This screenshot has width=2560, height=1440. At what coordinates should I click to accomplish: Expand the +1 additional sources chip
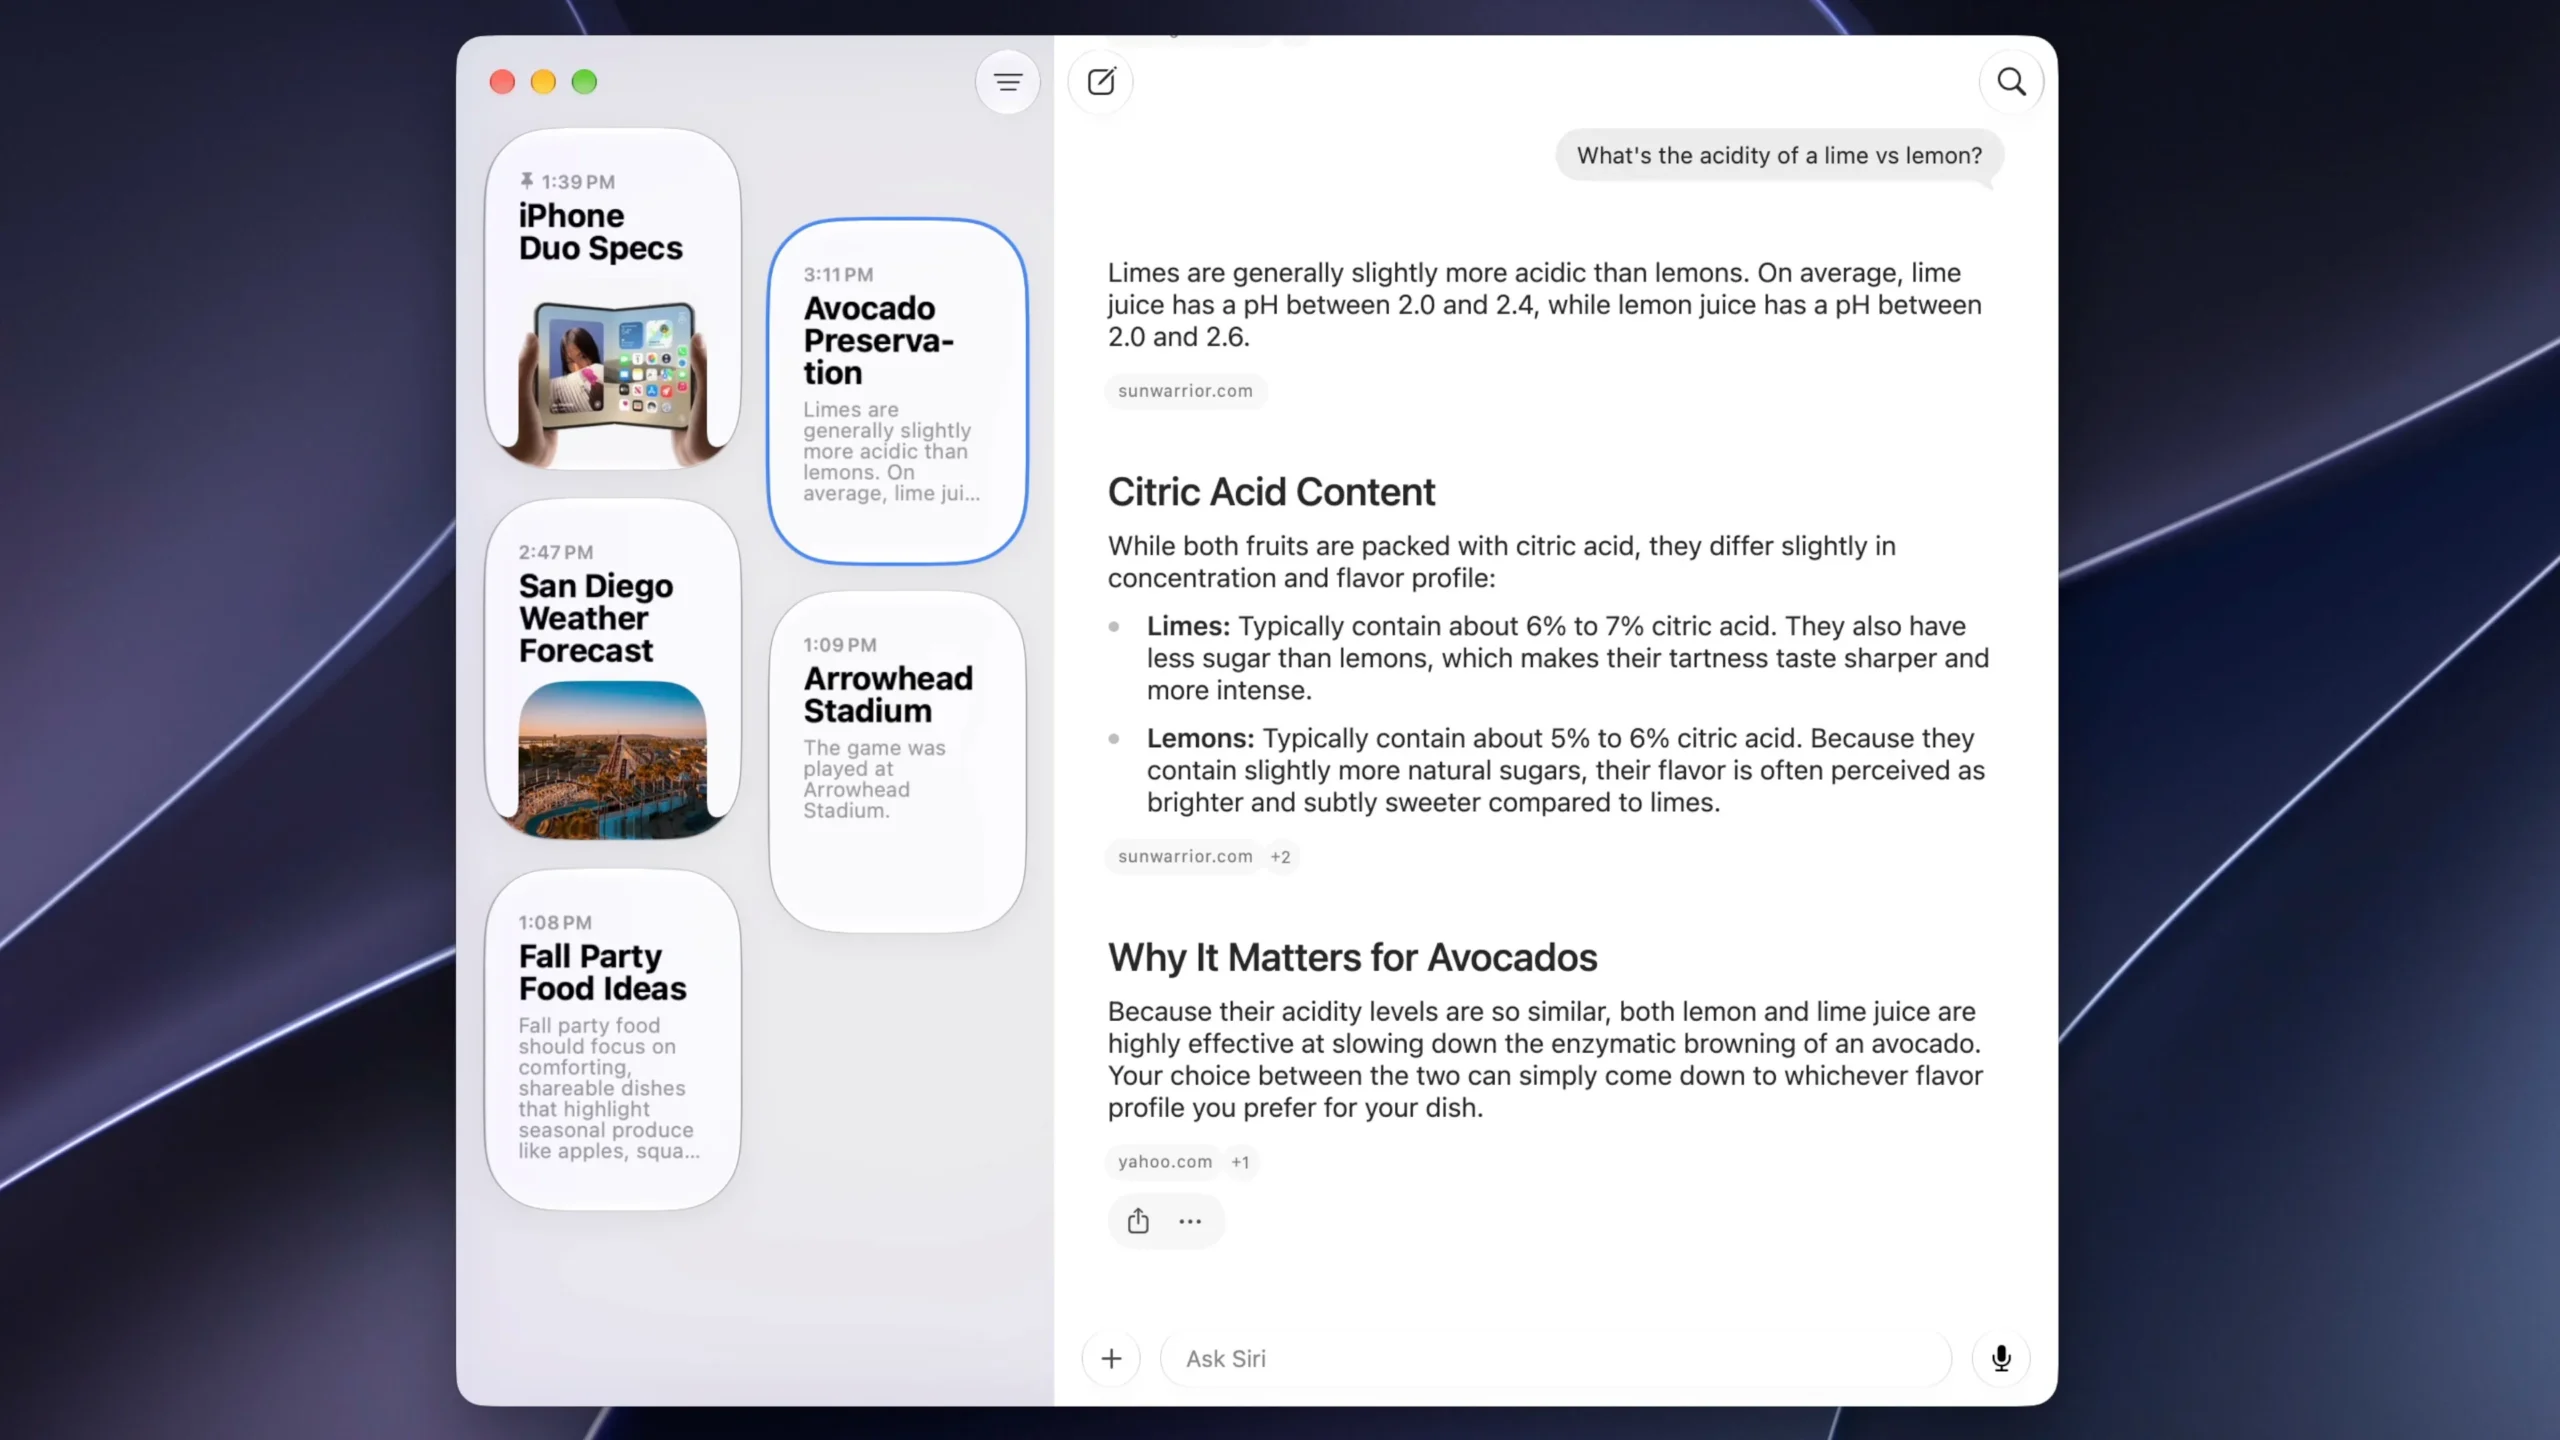click(1241, 1162)
